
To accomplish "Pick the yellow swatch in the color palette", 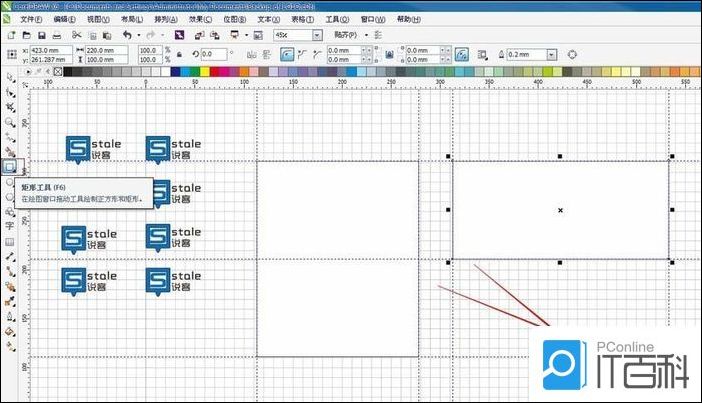I will coord(205,71).
